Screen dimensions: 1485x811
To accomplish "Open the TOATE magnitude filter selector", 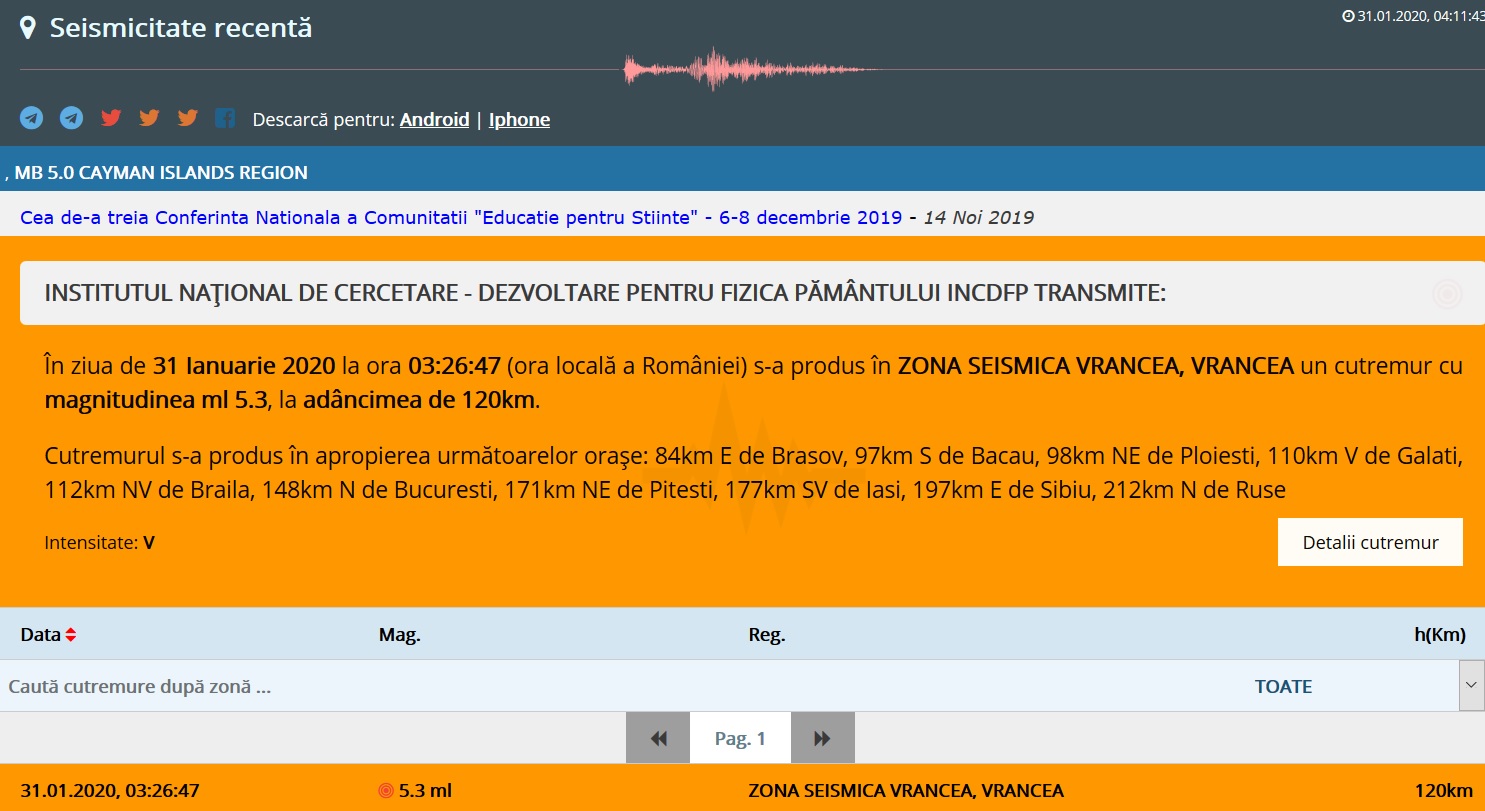I will pos(1283,686).
